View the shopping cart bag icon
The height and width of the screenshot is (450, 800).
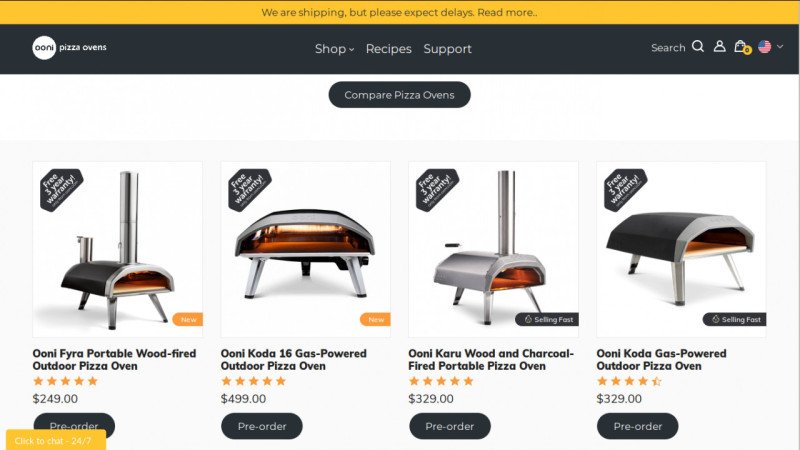click(x=742, y=47)
